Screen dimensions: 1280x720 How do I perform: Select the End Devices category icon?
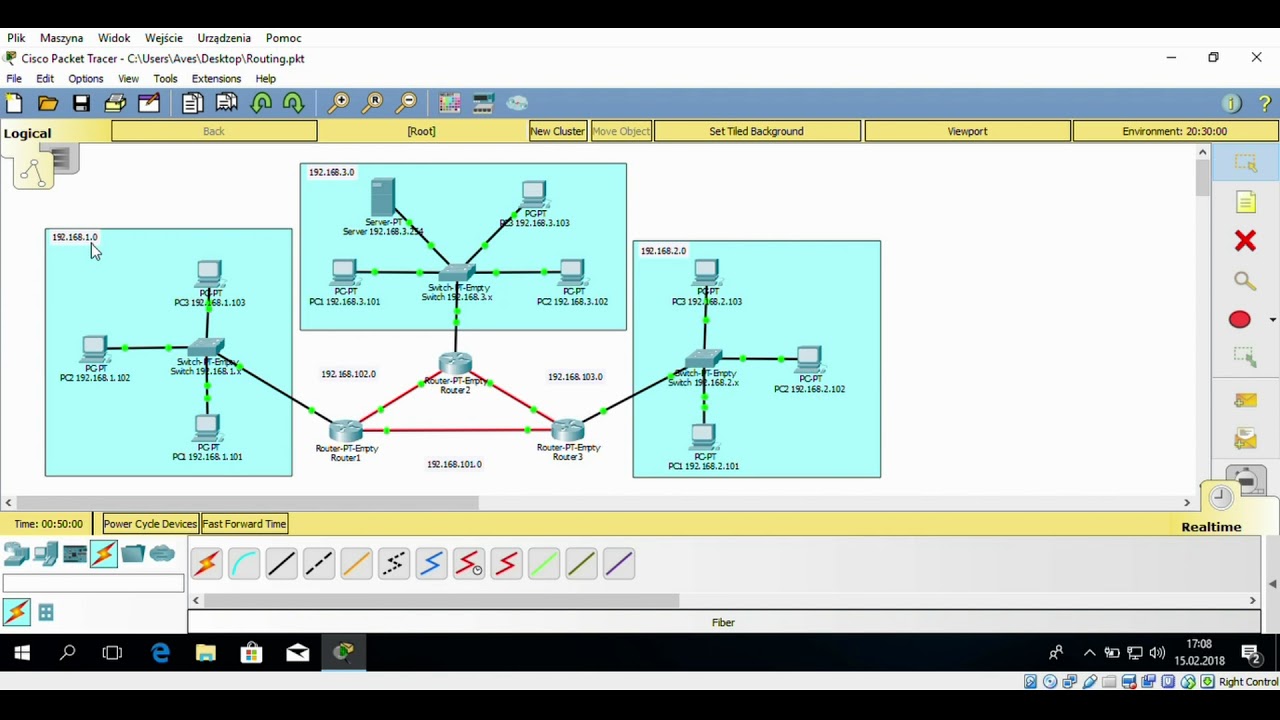[45, 554]
